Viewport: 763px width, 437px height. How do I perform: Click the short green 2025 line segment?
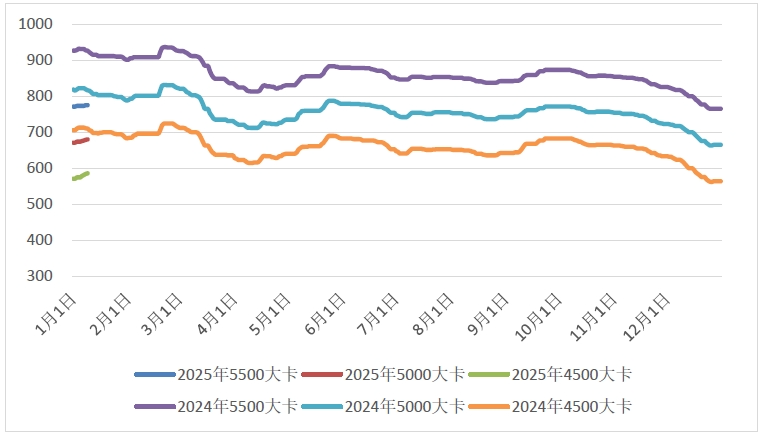click(x=80, y=176)
